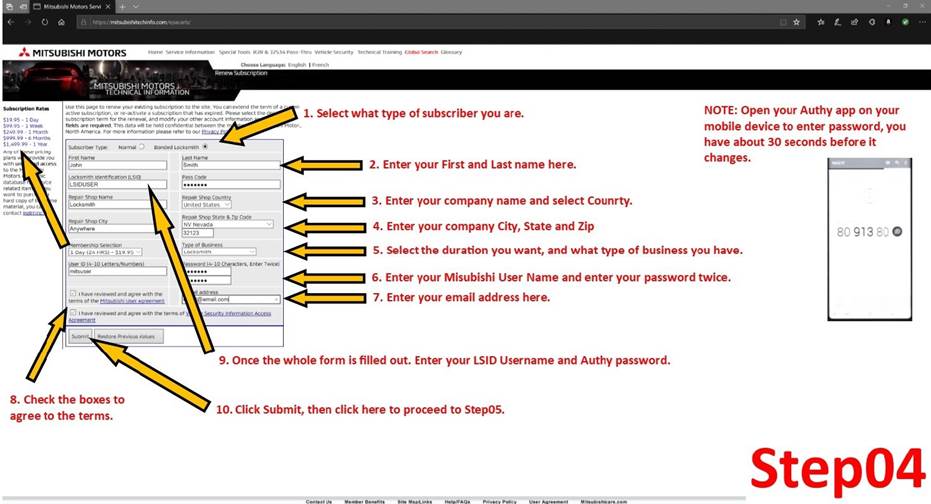The width and height of the screenshot is (931, 504).
Task: Click the Submit button
Action: [80, 337]
